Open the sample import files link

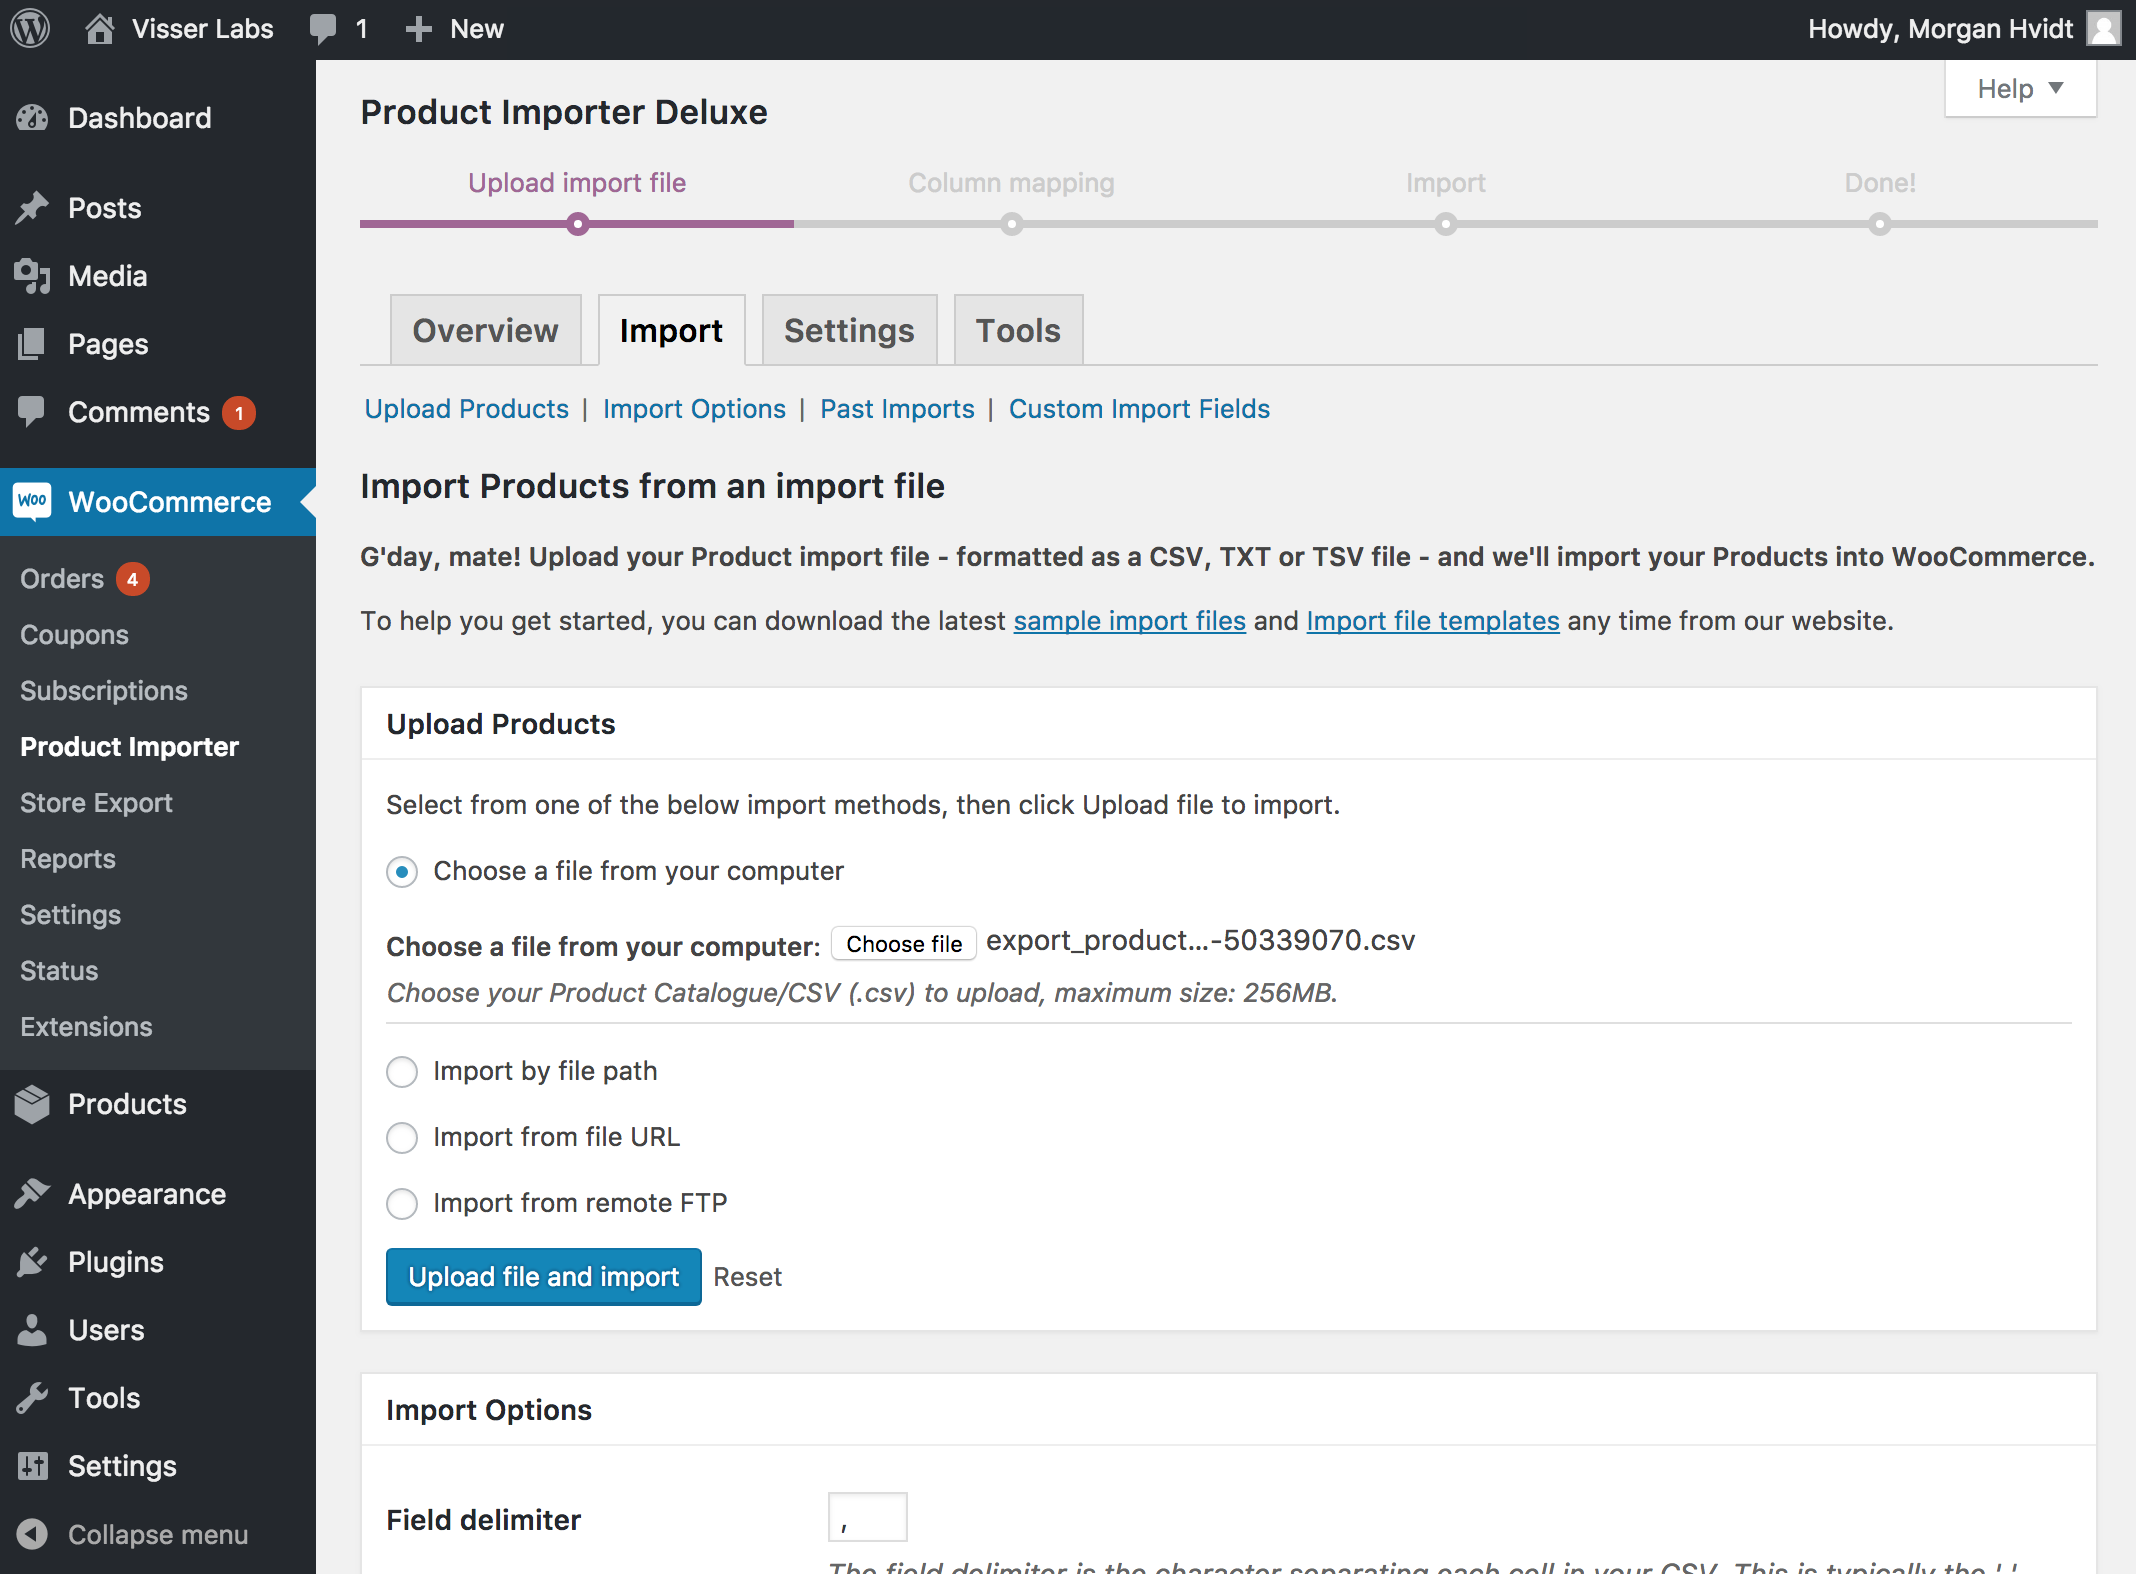[x=1130, y=621]
